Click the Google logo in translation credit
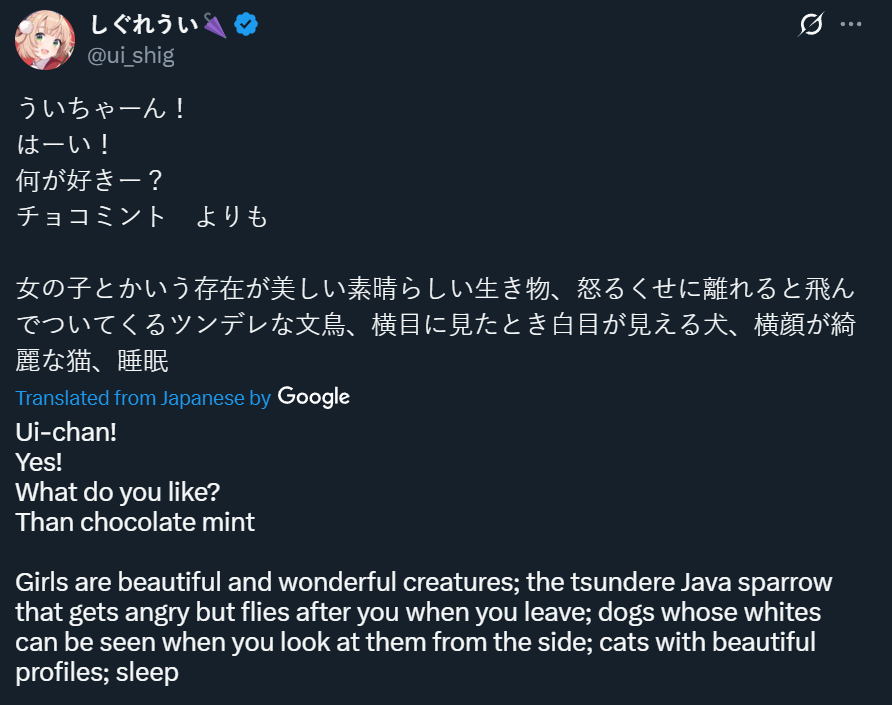Image resolution: width=892 pixels, height=705 pixels. pos(313,397)
